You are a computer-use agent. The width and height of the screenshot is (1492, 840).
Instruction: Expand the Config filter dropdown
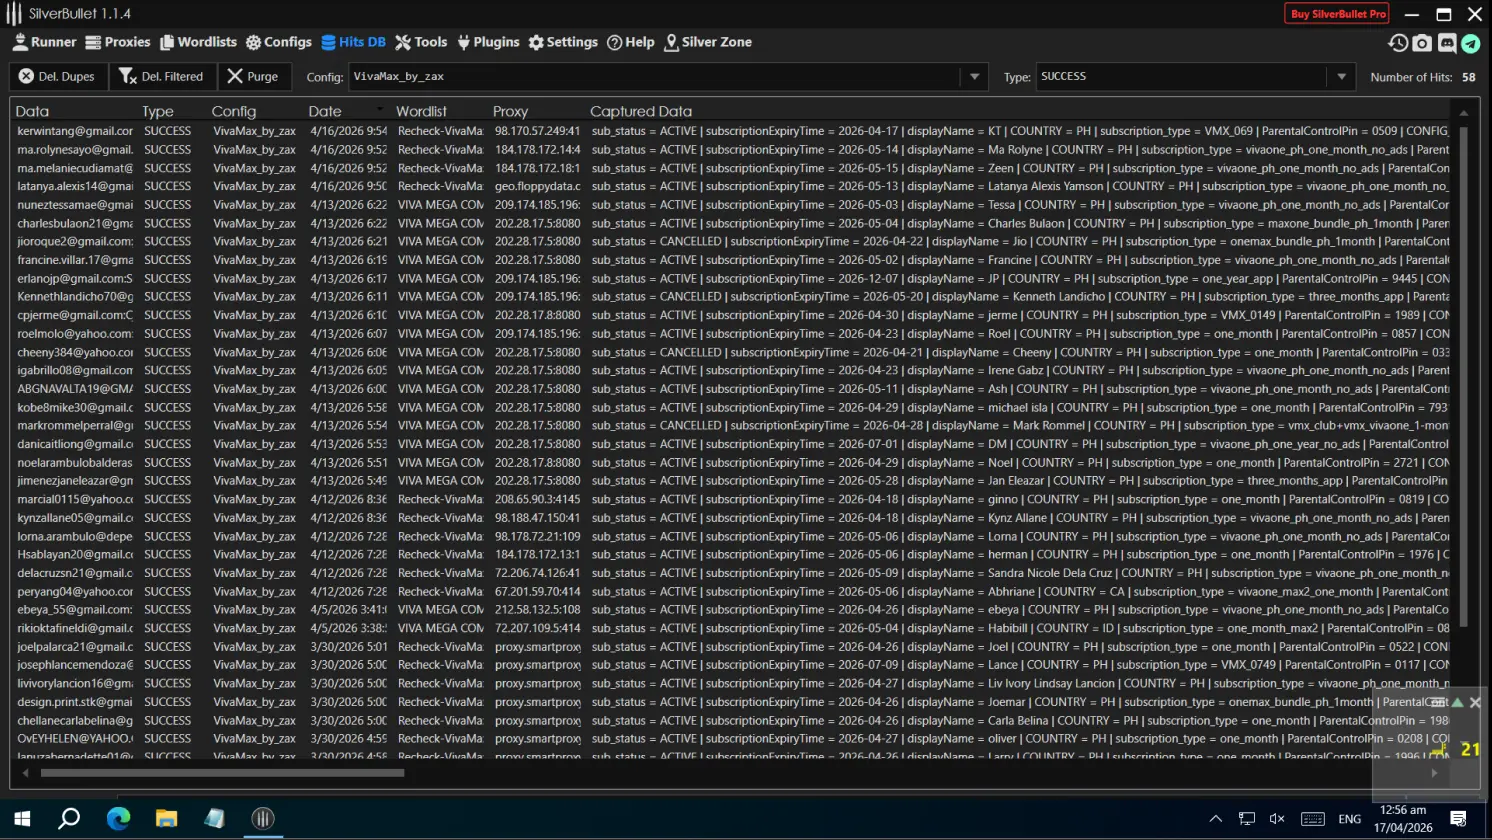[974, 77]
